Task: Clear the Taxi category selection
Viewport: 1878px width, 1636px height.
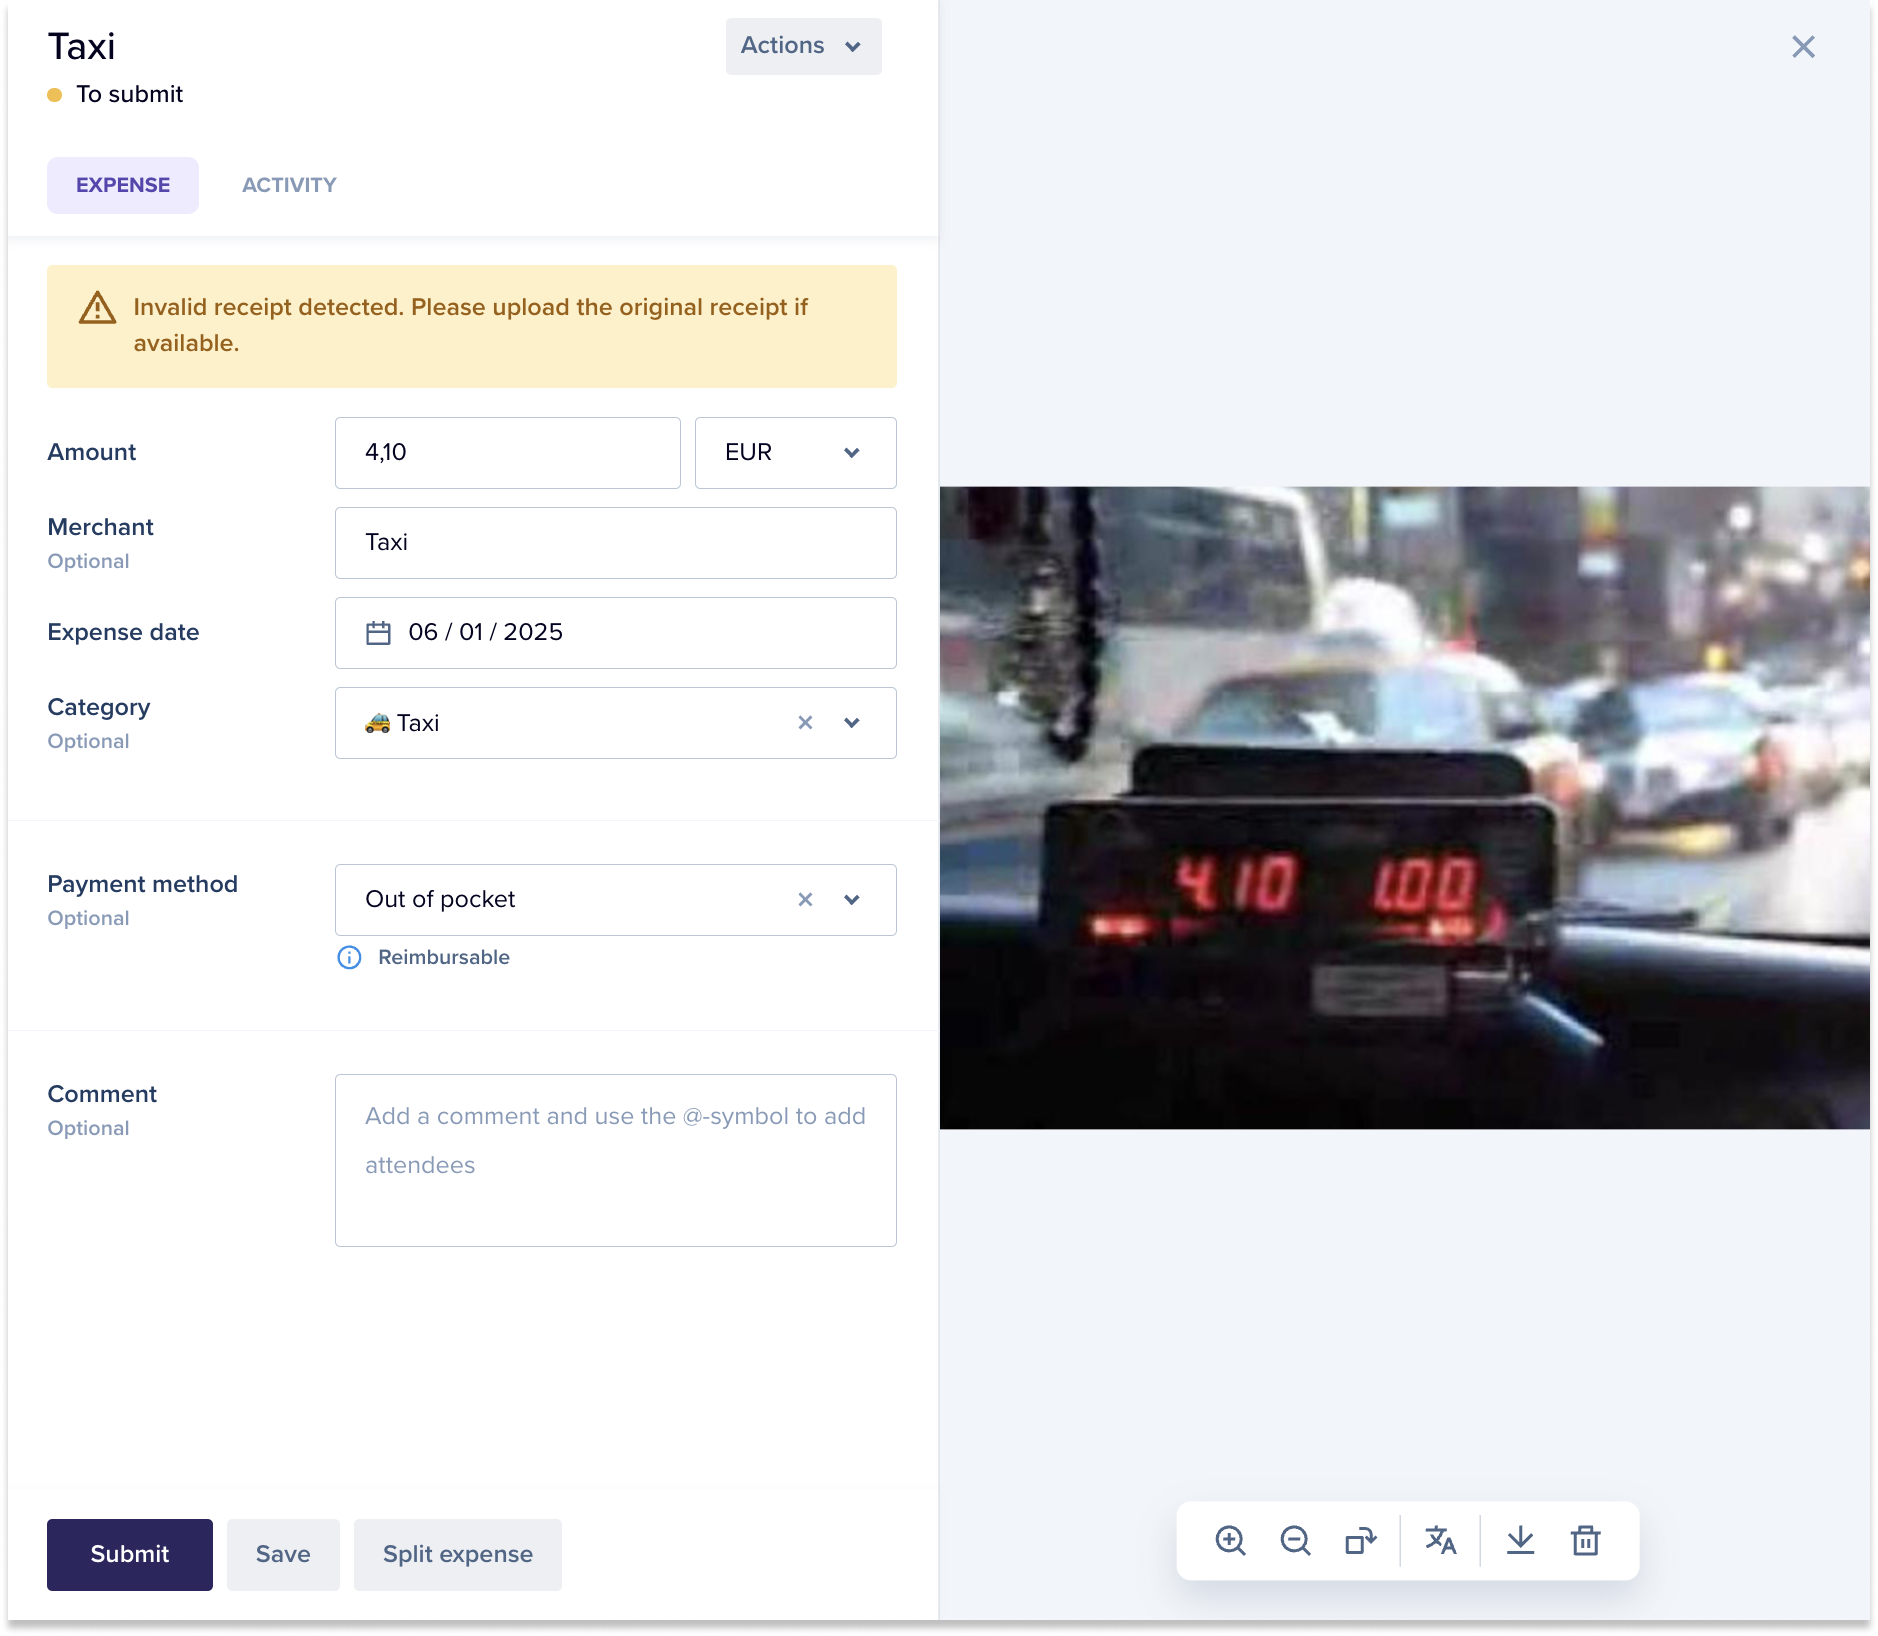Action: pyautogui.click(x=805, y=722)
